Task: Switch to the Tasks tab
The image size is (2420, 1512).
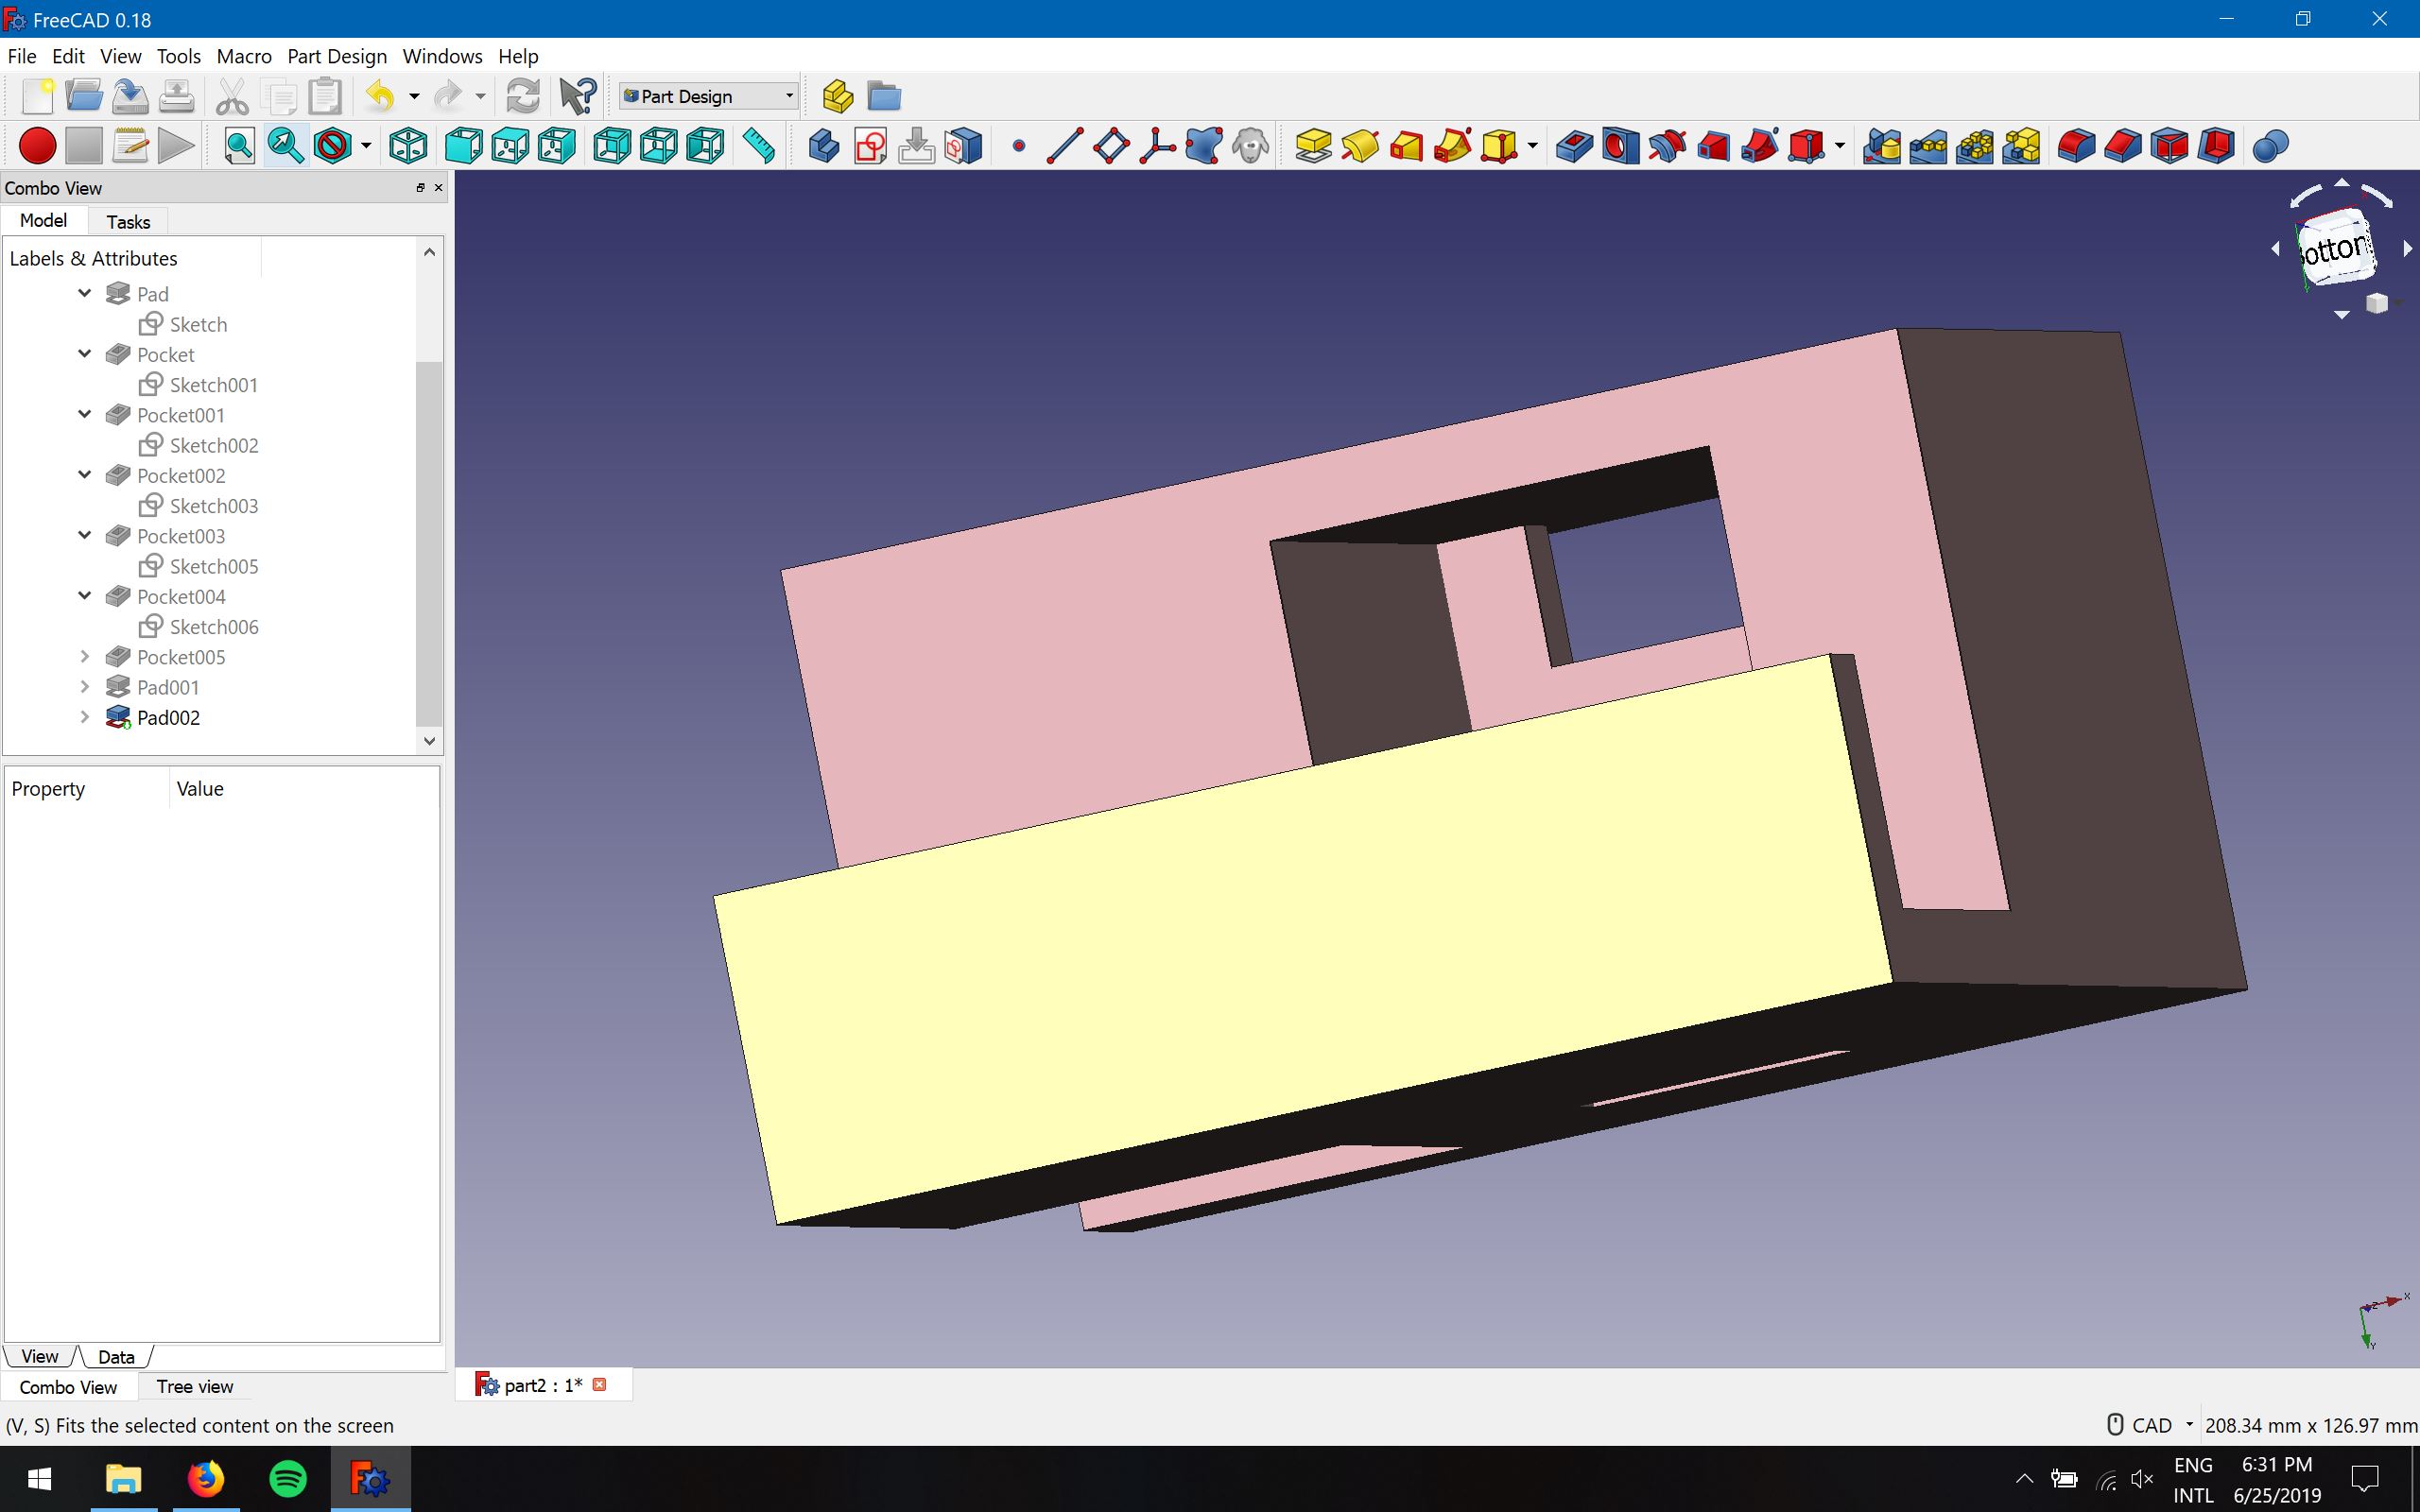Action: pos(128,222)
